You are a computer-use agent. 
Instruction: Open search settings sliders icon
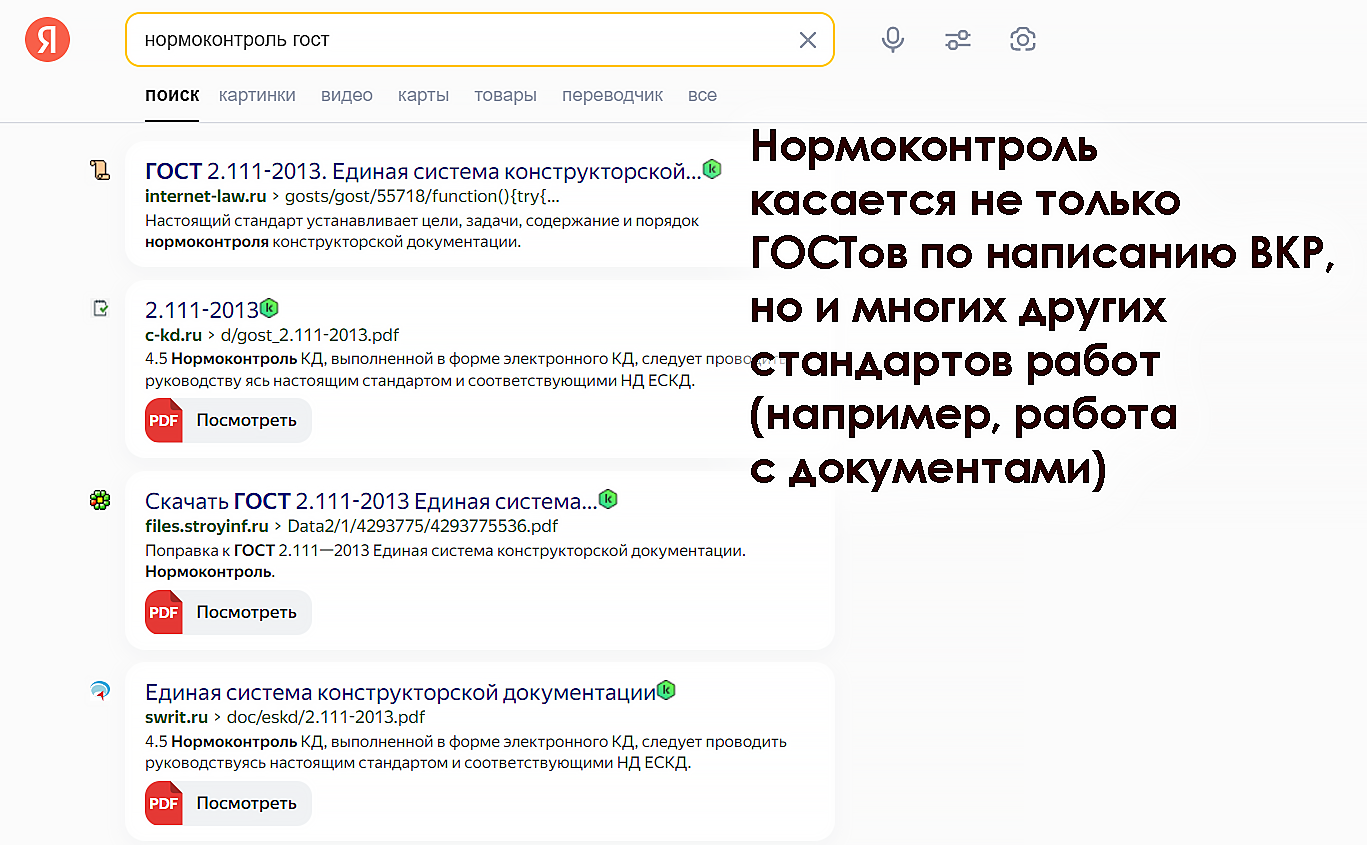[x=958, y=40]
